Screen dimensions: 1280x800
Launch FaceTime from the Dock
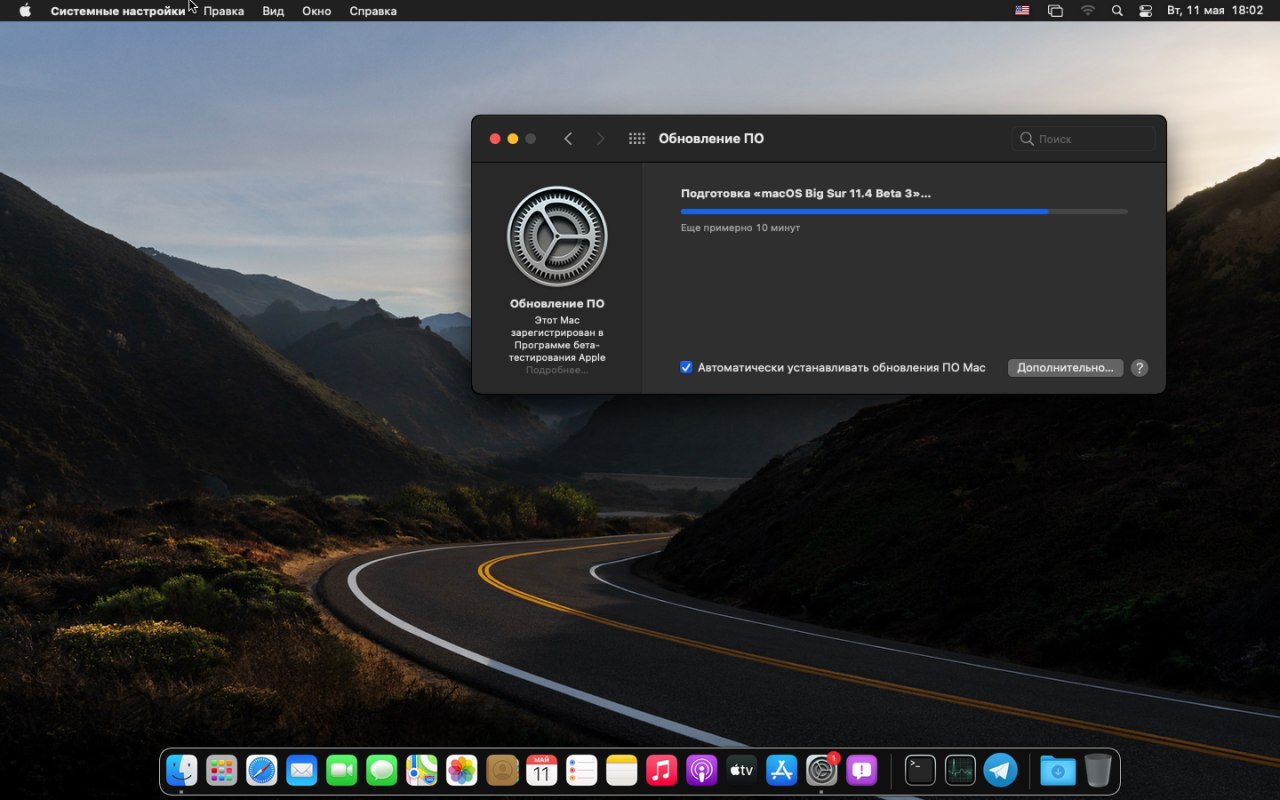[x=341, y=770]
